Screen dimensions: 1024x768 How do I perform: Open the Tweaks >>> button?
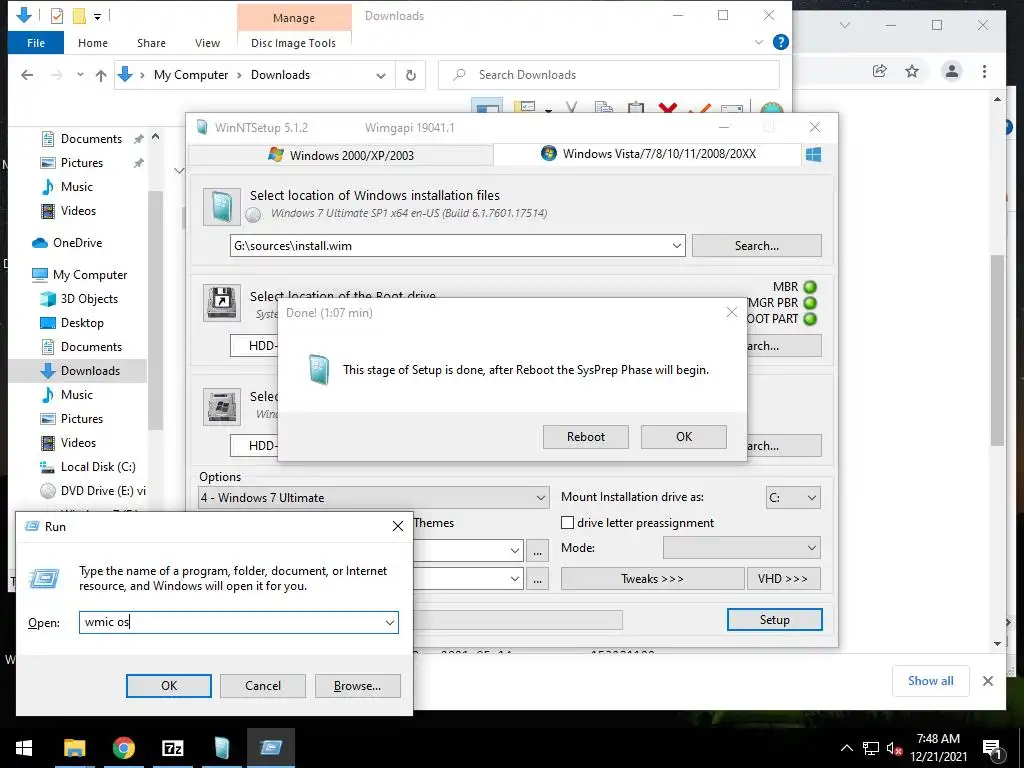[x=652, y=579]
